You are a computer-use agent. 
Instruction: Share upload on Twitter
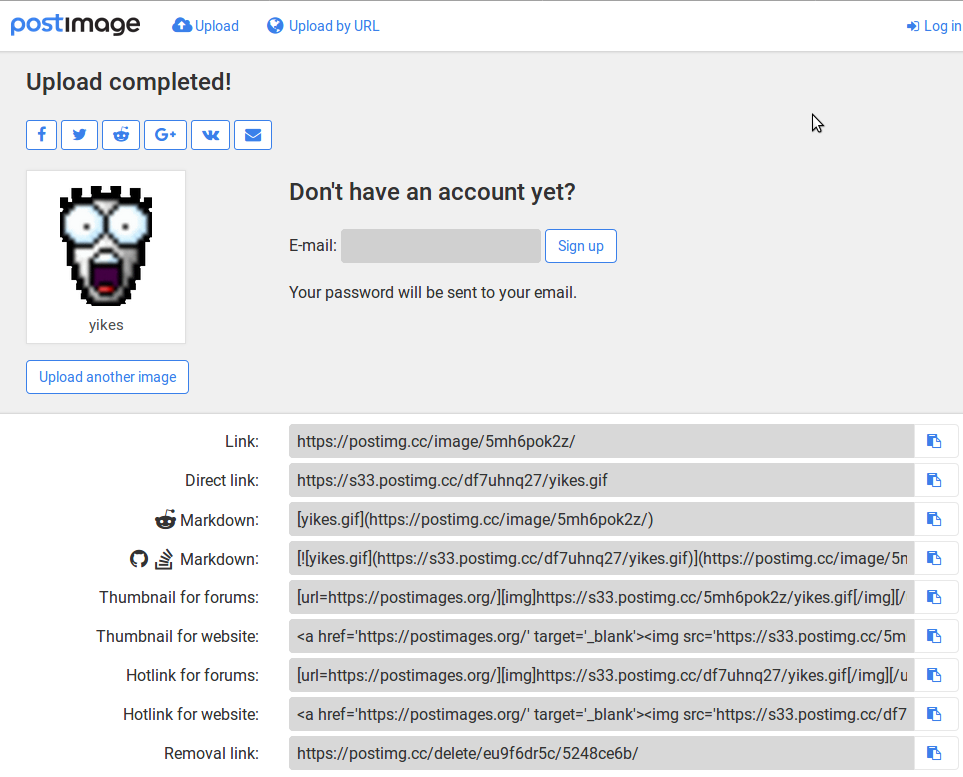(79, 135)
